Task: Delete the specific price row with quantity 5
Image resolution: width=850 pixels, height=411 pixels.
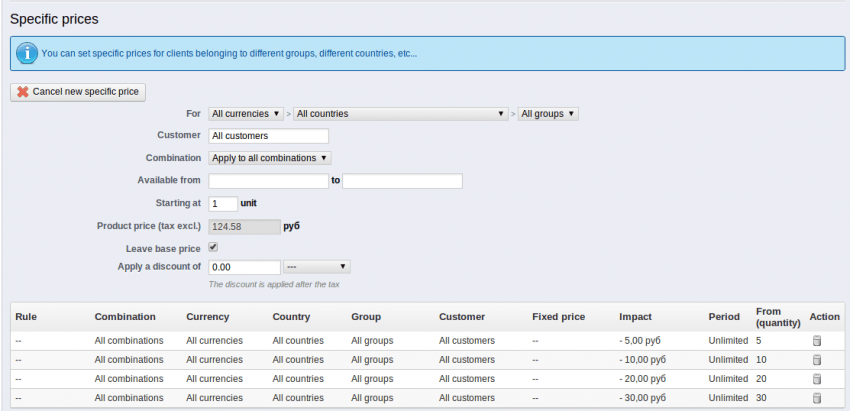Action: 817,341
